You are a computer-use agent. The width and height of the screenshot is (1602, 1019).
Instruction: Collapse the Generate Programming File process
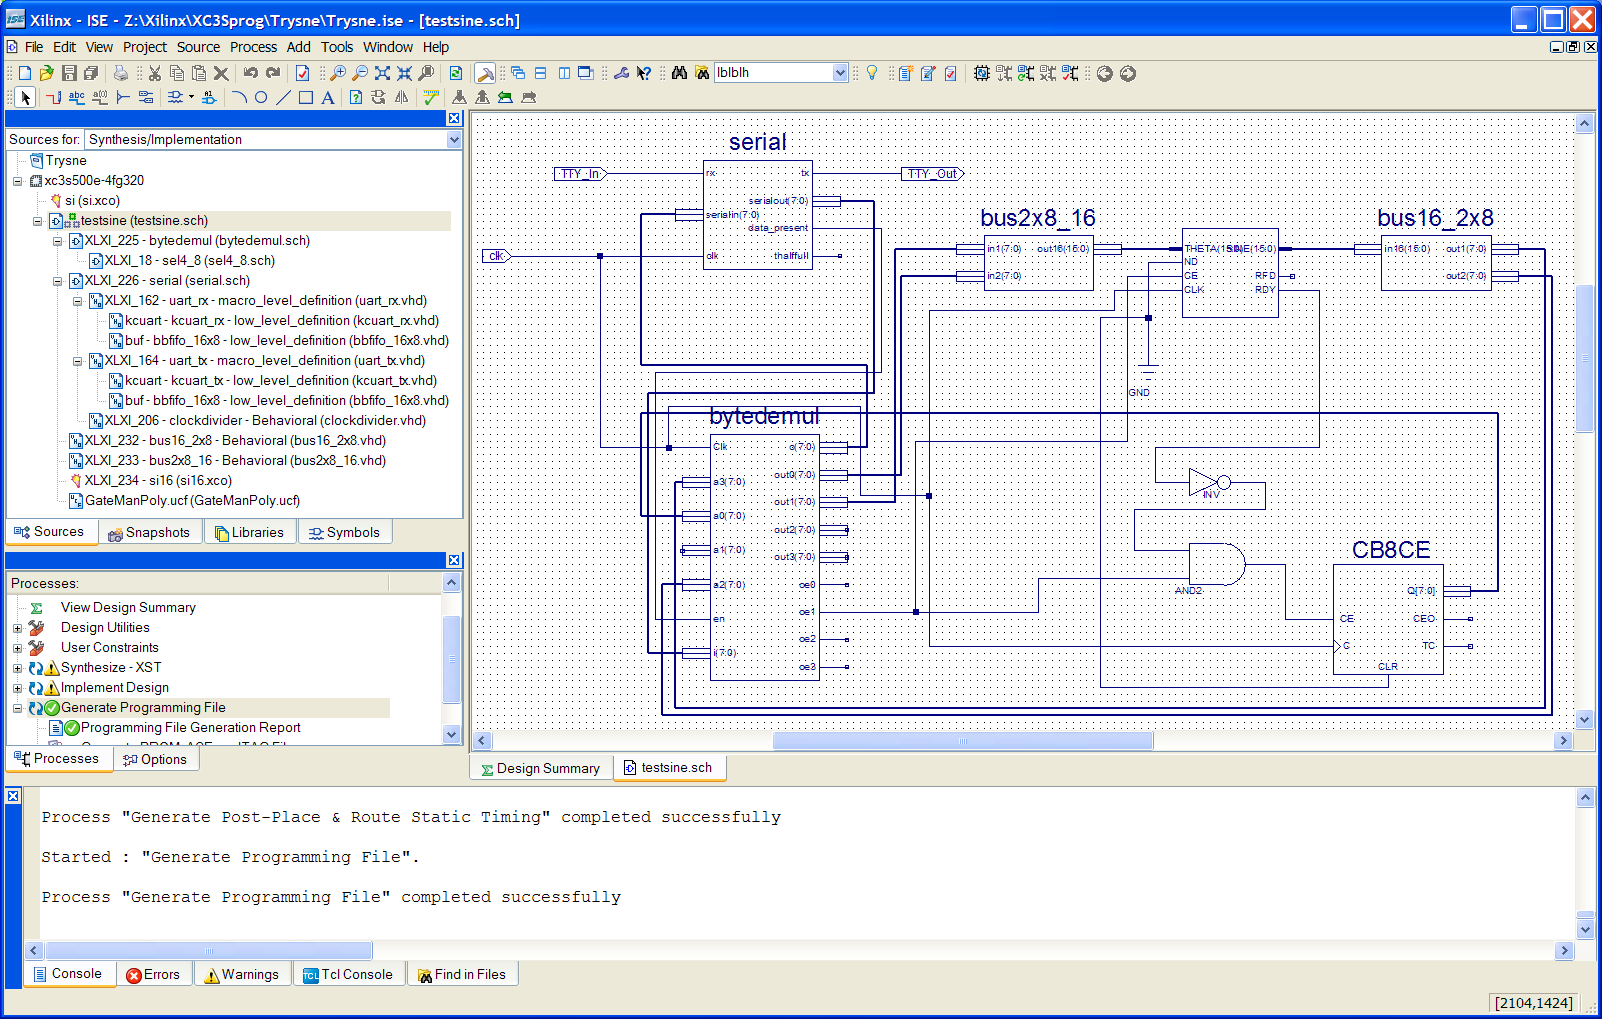coord(17,708)
